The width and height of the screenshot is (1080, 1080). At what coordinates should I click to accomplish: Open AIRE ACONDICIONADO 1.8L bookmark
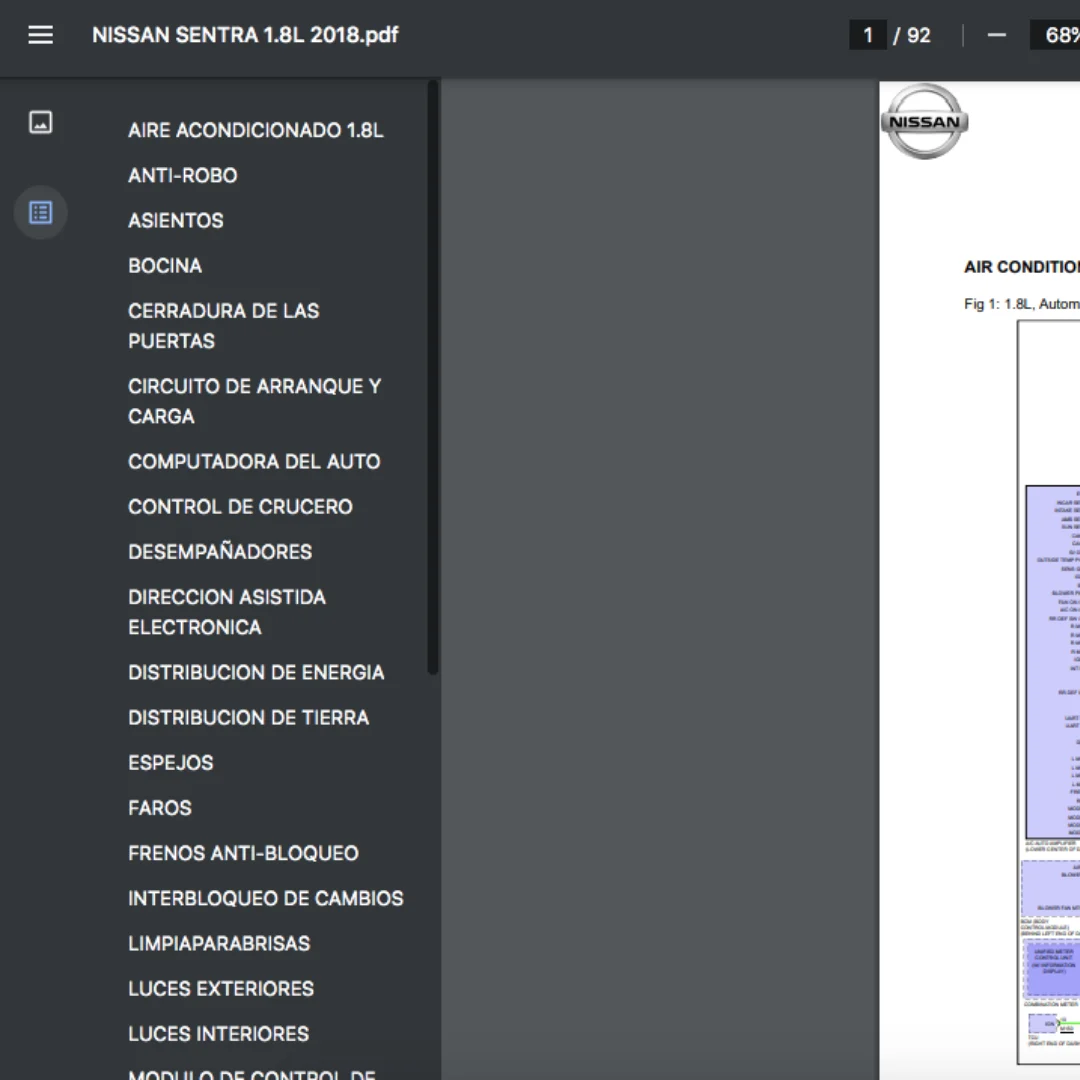(256, 130)
